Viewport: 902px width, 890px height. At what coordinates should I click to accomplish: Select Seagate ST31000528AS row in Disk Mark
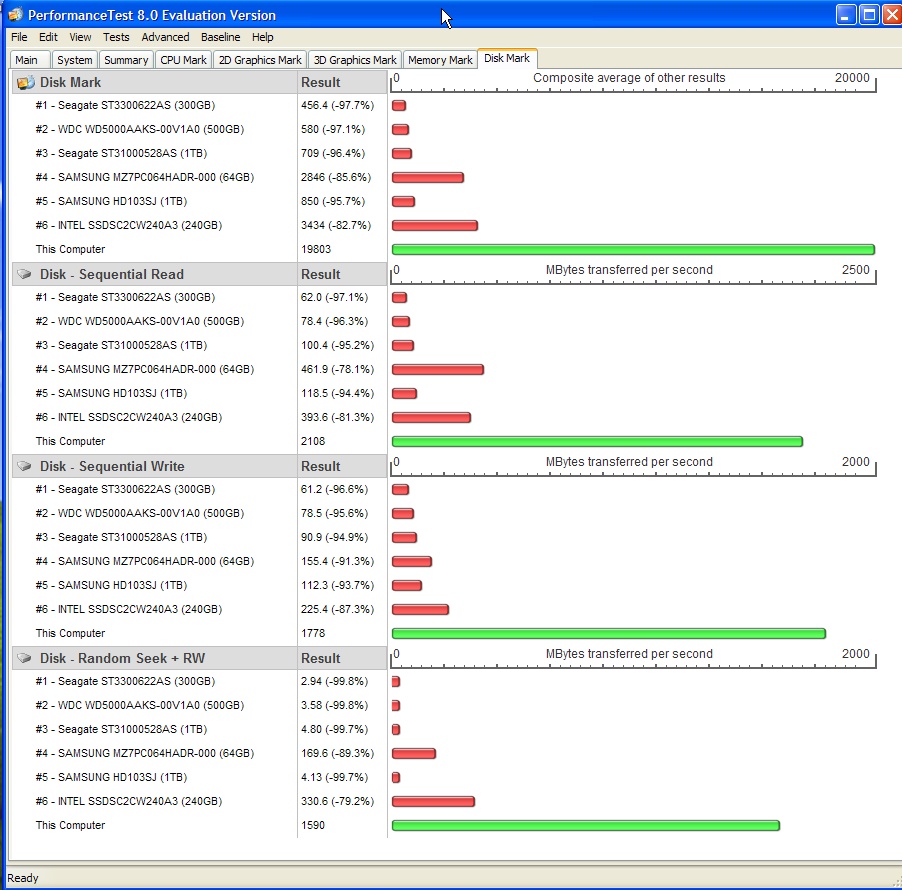tap(121, 154)
